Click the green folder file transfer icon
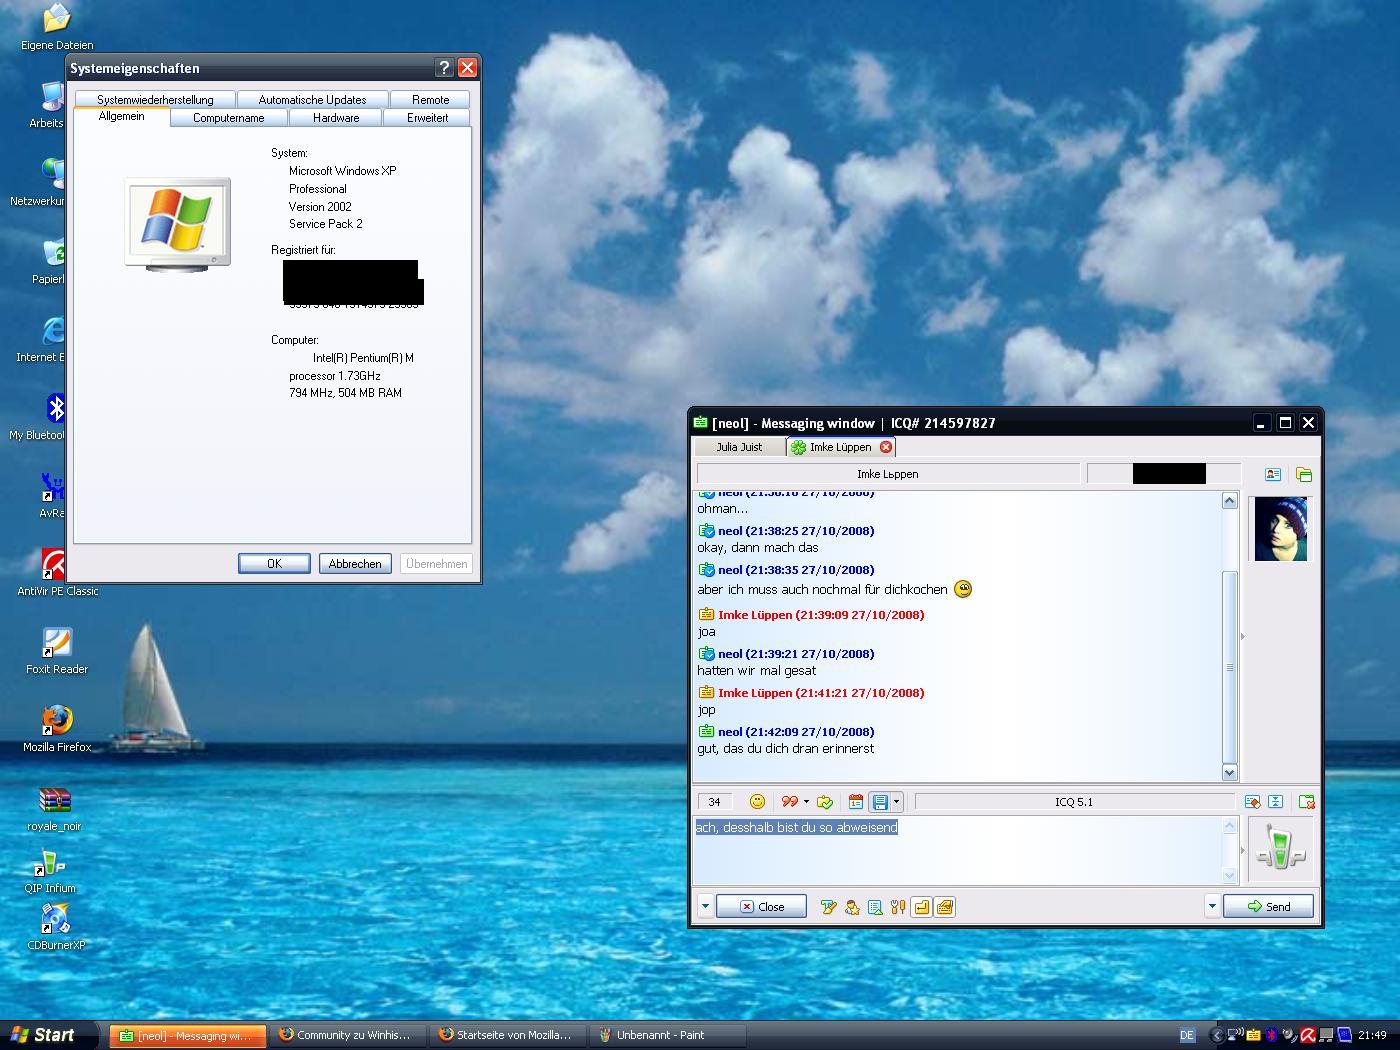Screen dimensions: 1400x1050 1303,474
